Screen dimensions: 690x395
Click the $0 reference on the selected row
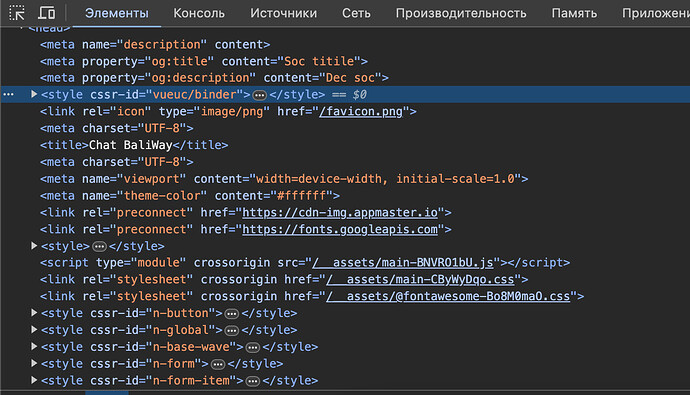click(360, 95)
